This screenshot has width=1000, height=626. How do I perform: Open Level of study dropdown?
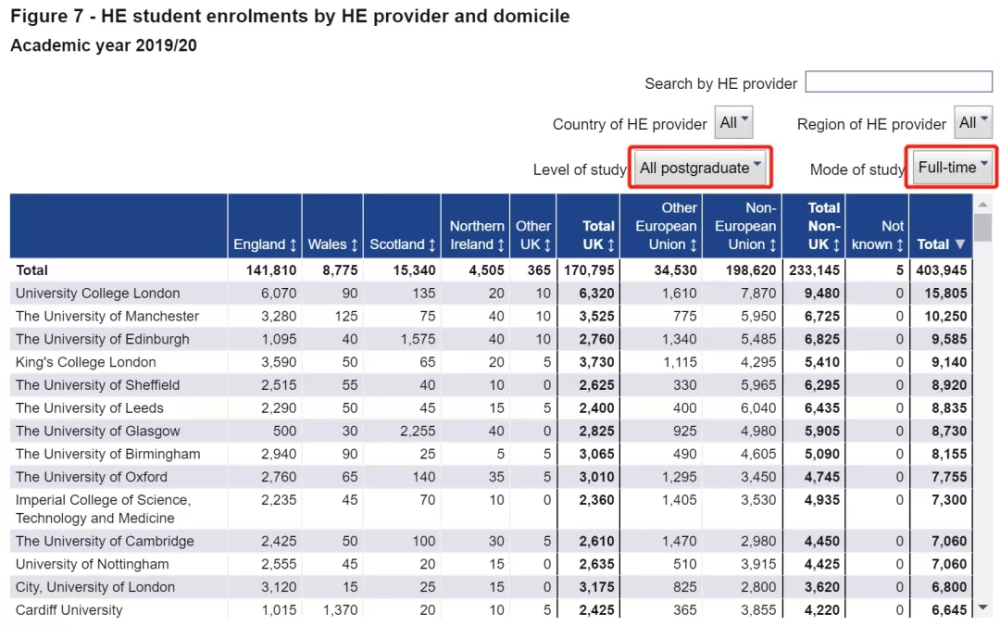coord(700,168)
